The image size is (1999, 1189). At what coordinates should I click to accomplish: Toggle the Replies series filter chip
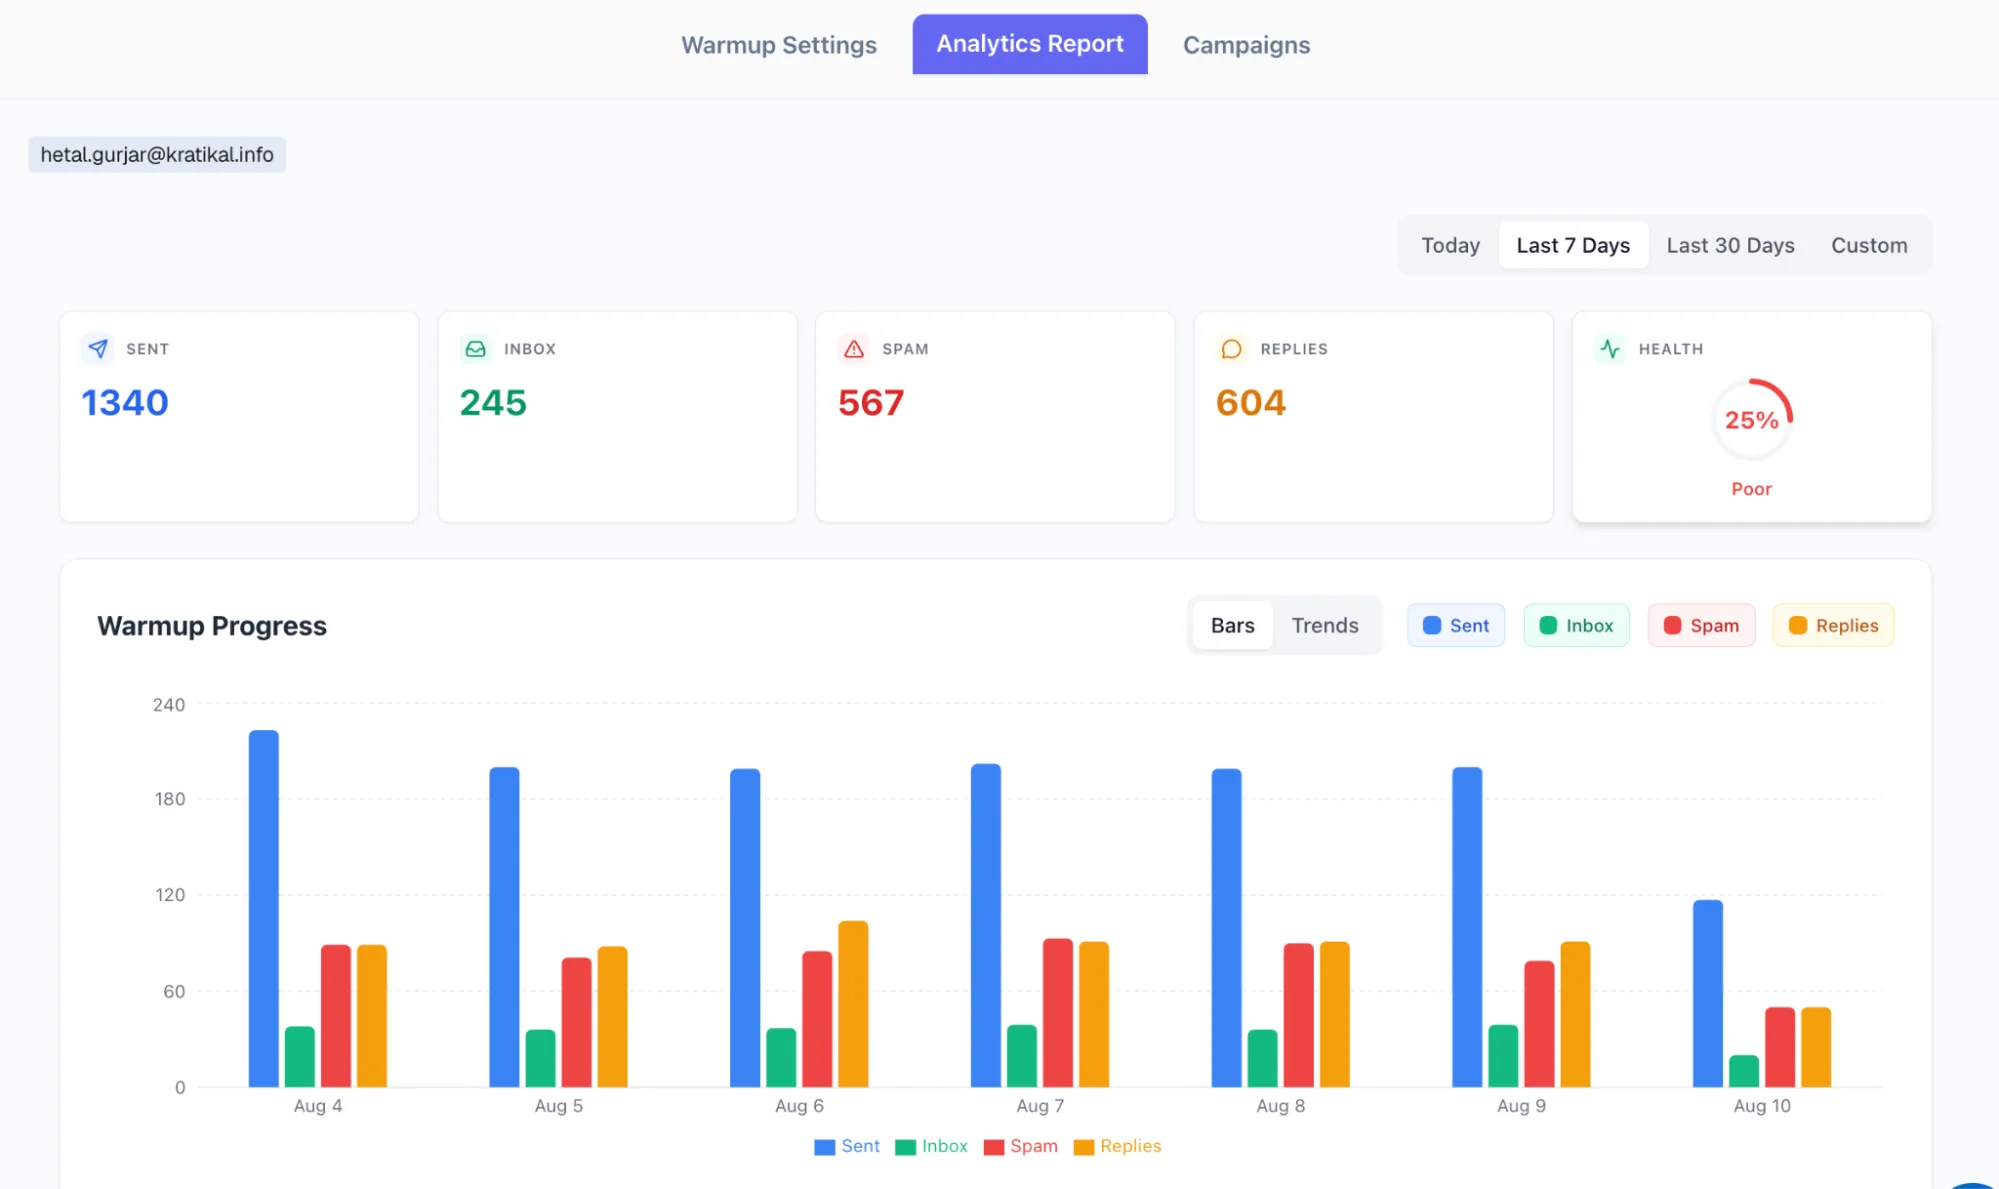click(x=1833, y=625)
